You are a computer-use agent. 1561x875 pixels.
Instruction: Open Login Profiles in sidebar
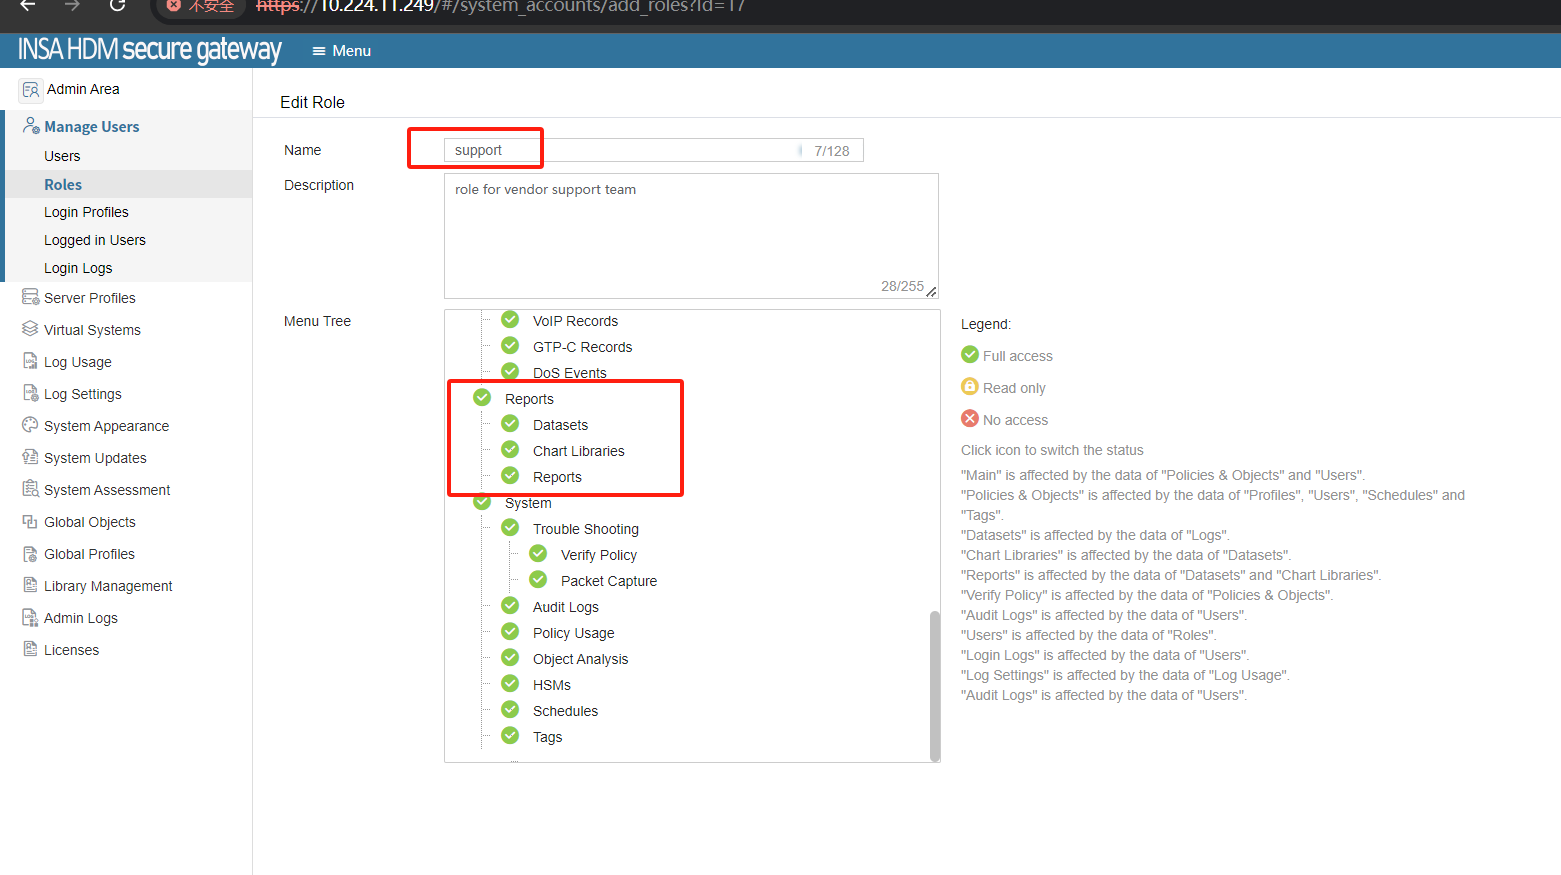click(86, 212)
